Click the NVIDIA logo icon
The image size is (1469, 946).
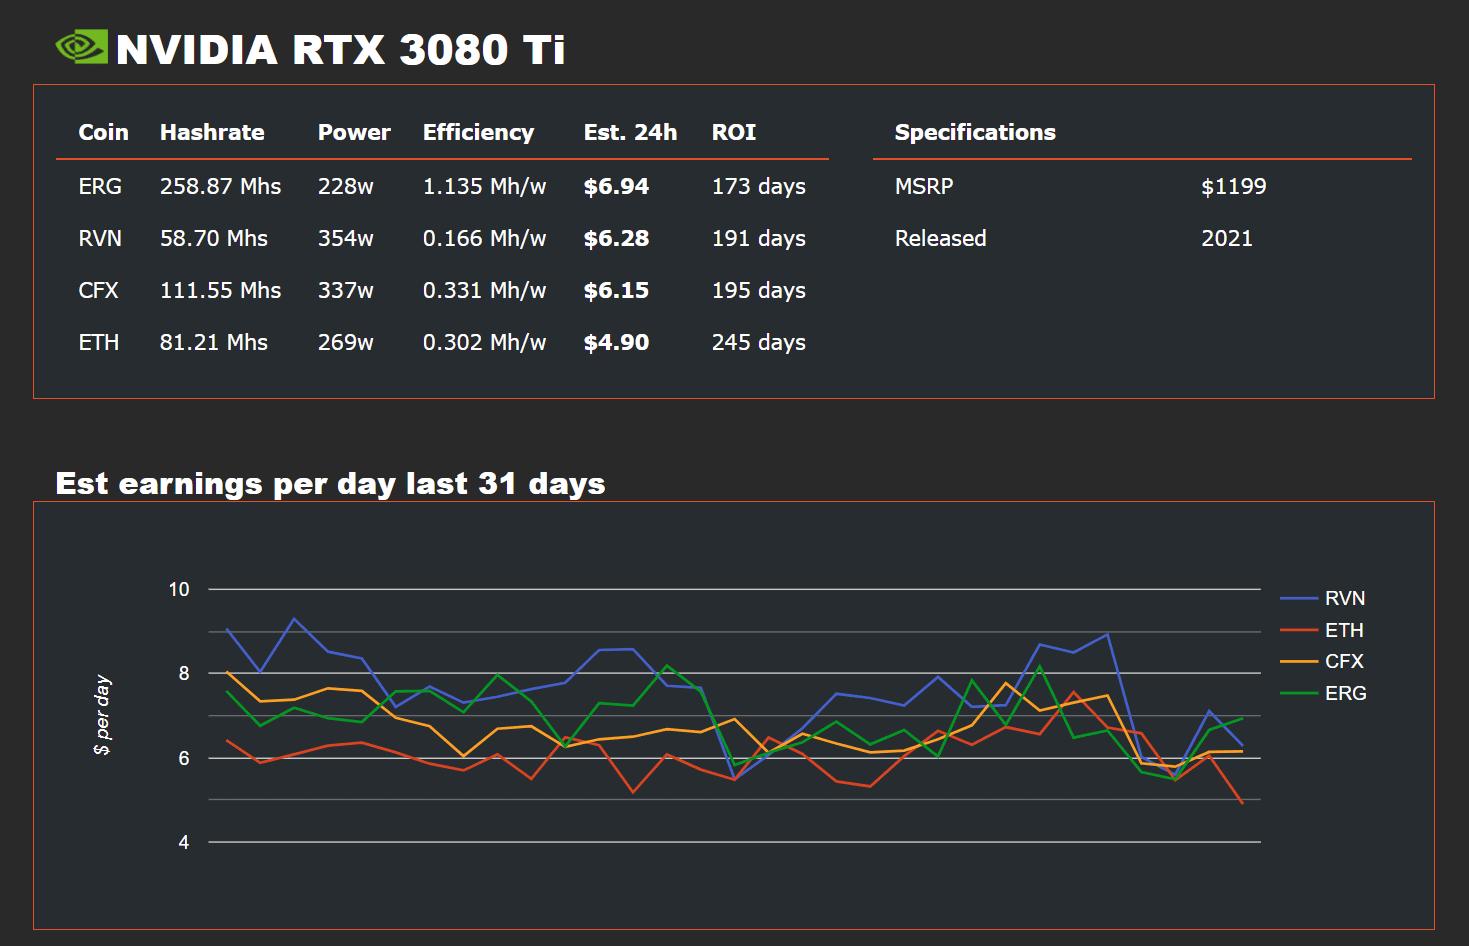pos(82,47)
